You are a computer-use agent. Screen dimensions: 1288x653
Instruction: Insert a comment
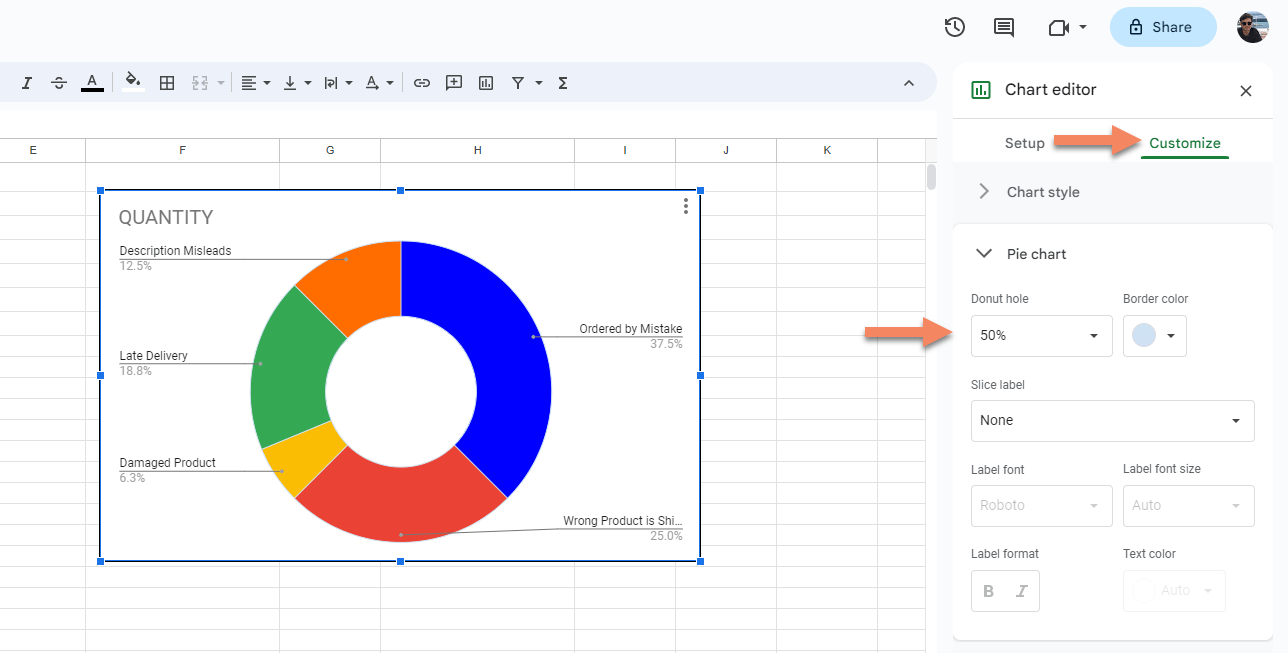tap(453, 83)
